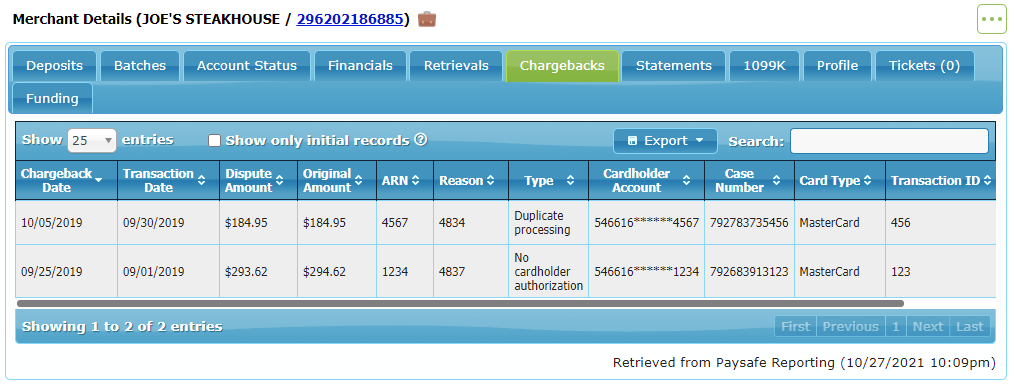Image resolution: width=1014 pixels, height=384 pixels.
Task: Open the 1099K tab
Action: 764,66
